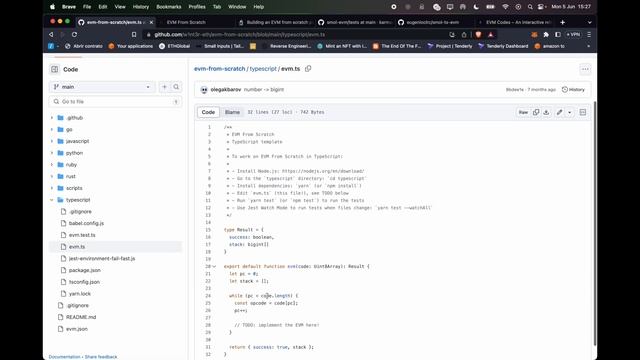
Task: Show tab list dropdown chevron
Action: coord(589,22)
